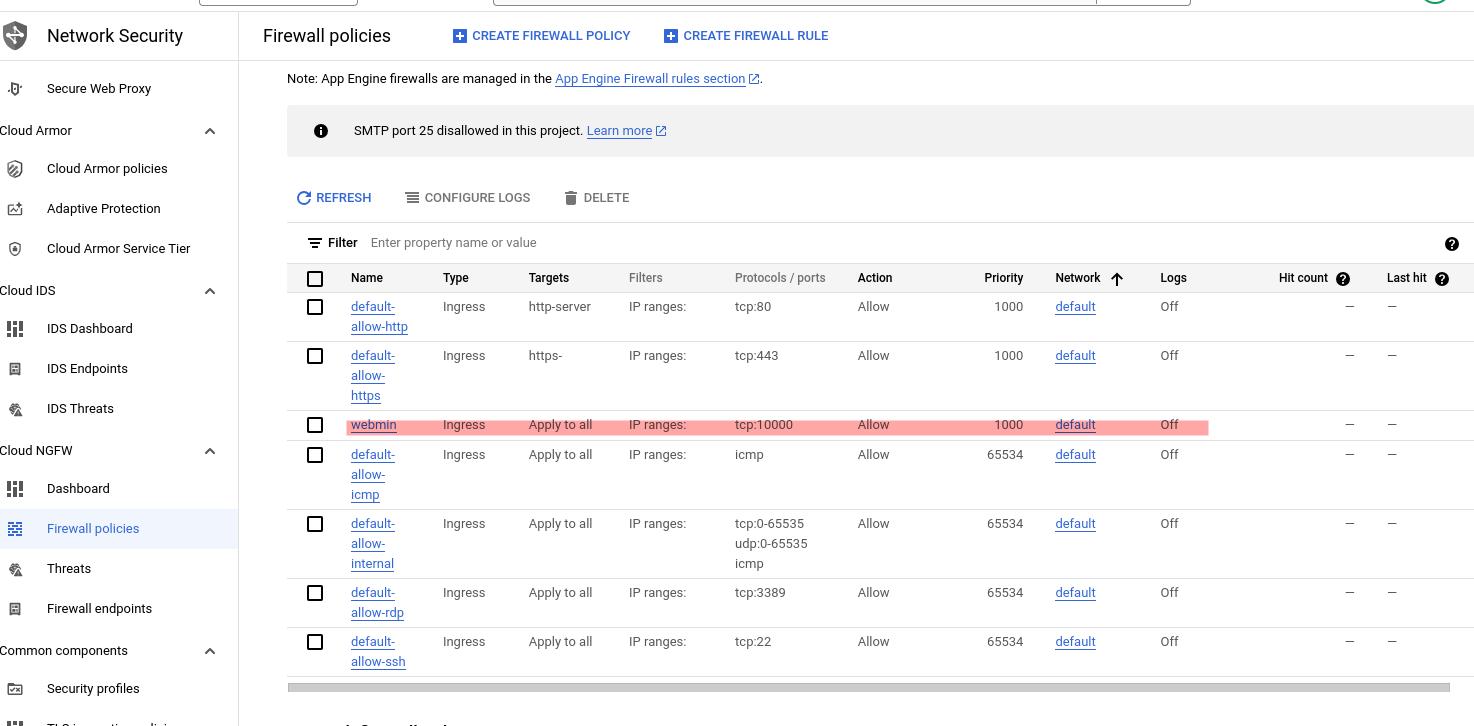The height and width of the screenshot is (726, 1474).
Task: Open the Security profiles page
Action: (x=93, y=689)
